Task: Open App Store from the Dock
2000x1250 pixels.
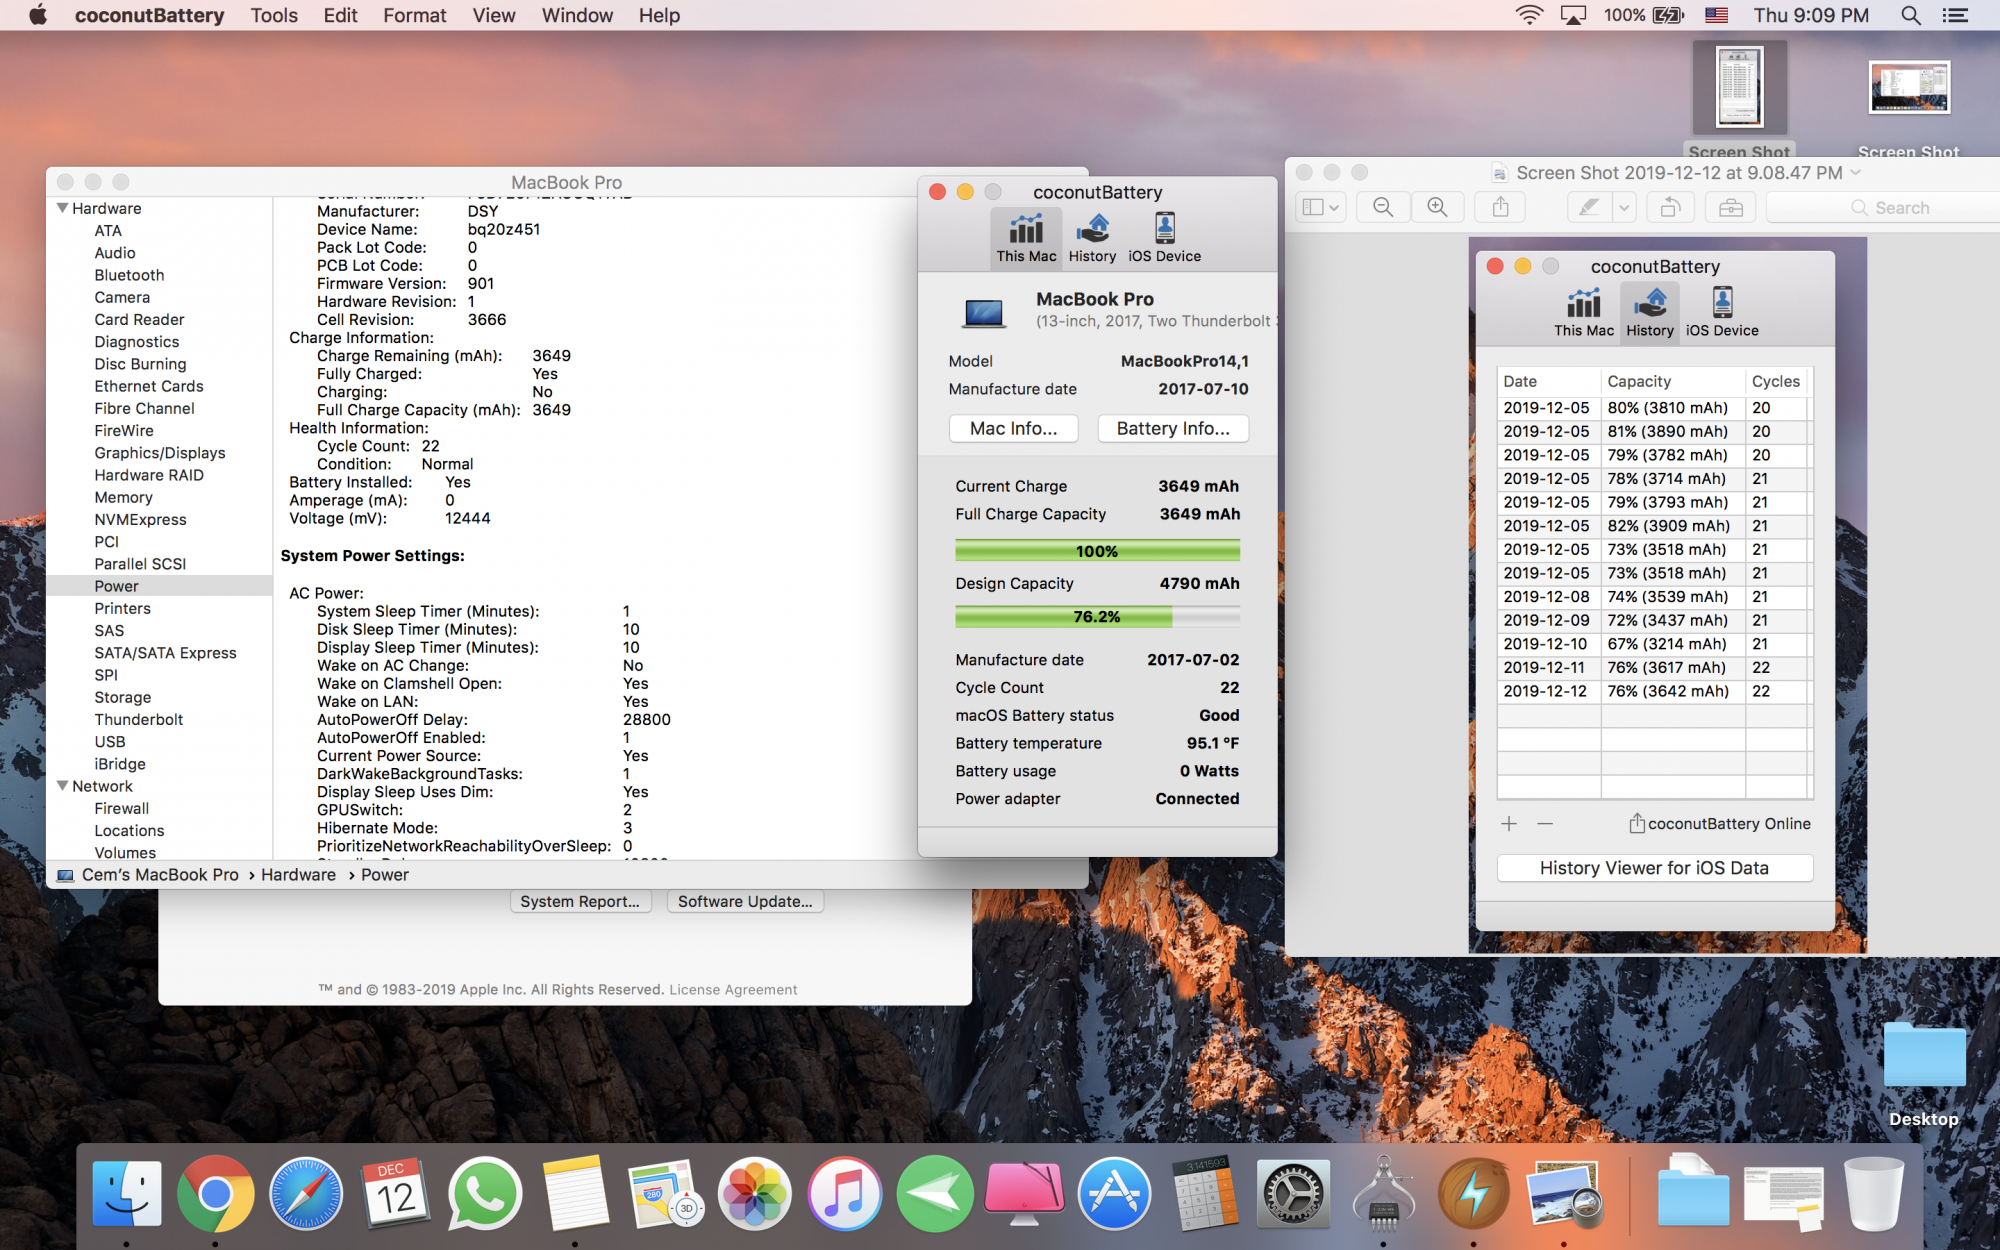Action: pos(1114,1194)
